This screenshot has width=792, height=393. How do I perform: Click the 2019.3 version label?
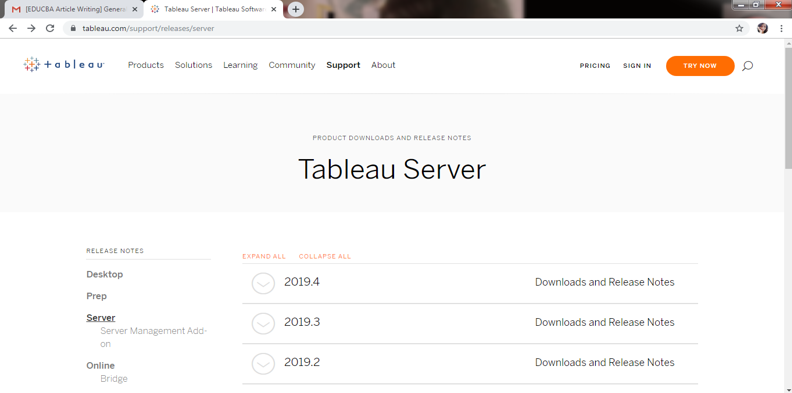(302, 322)
